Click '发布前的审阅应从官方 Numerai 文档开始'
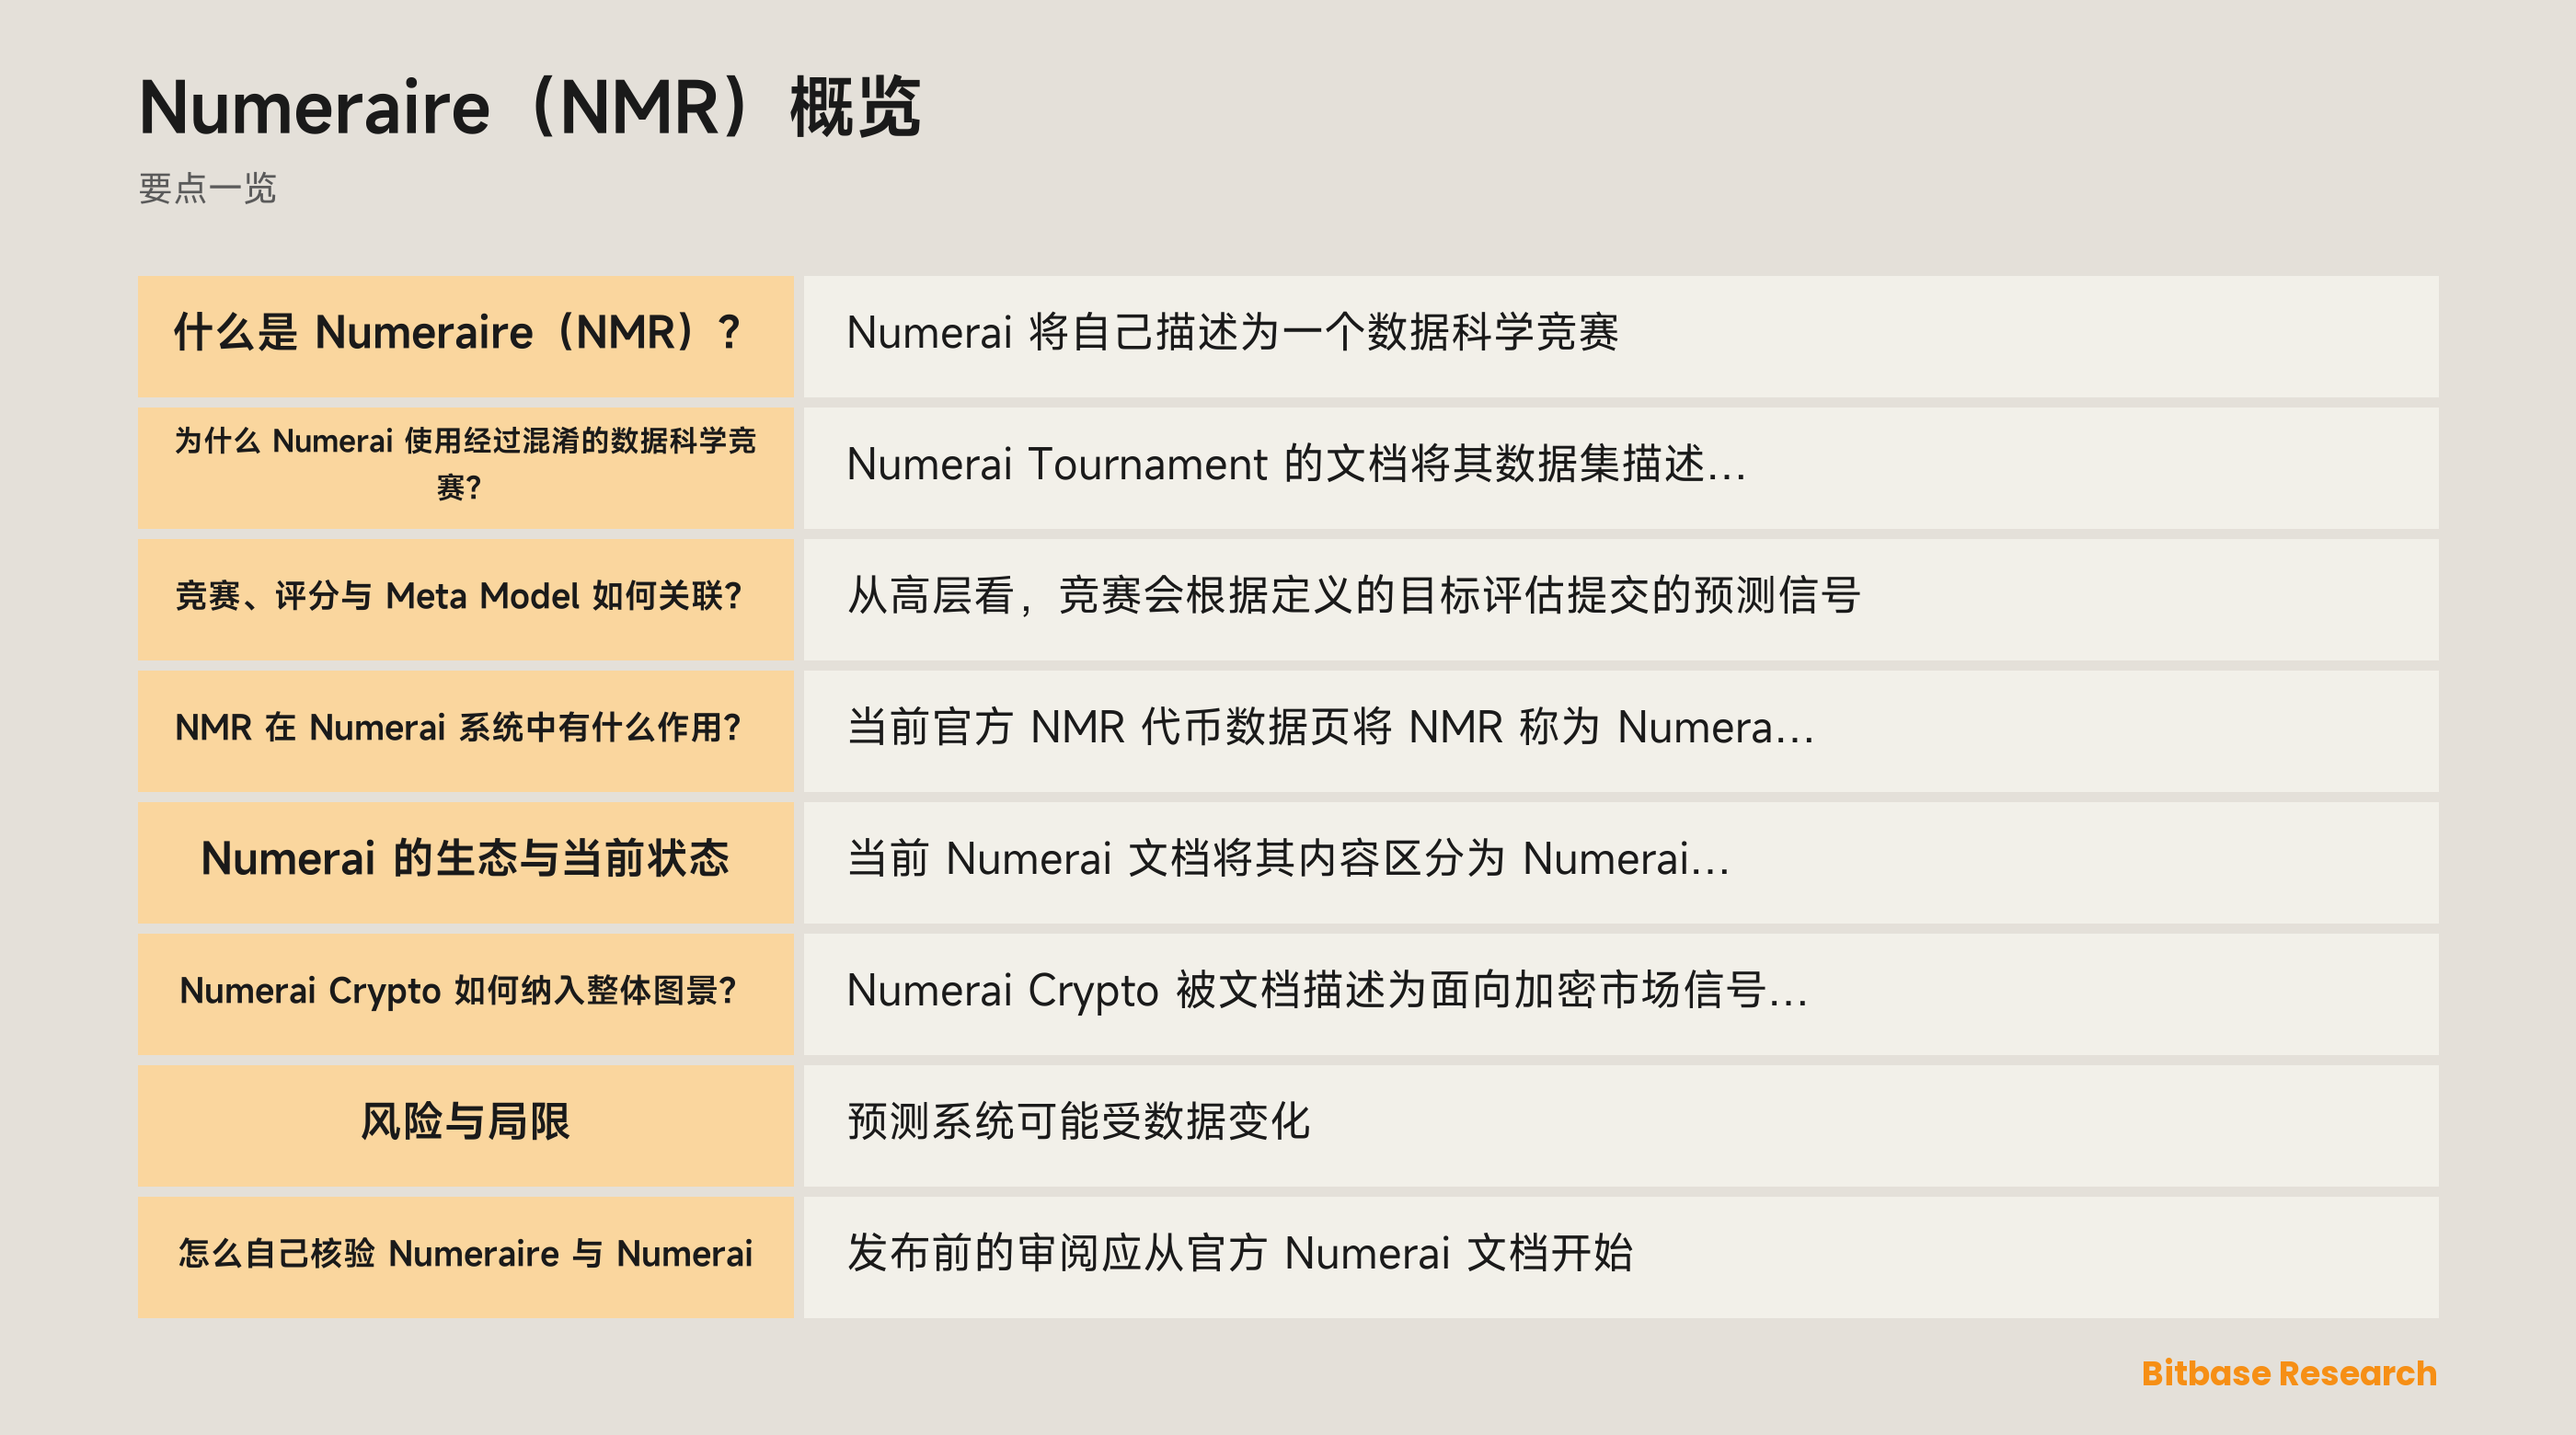 (x=1239, y=1253)
